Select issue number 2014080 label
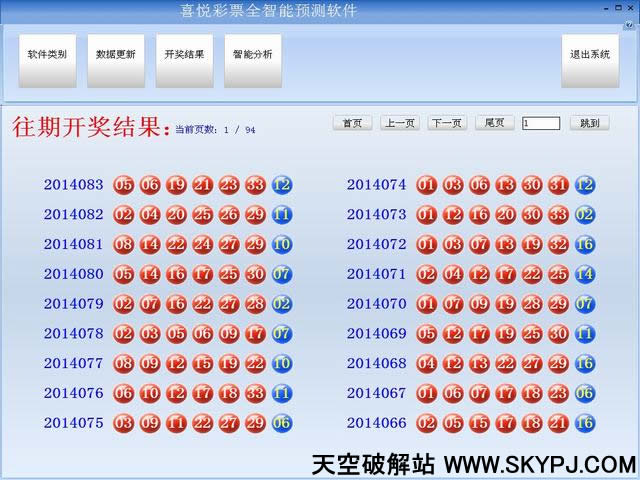640x480 pixels. pos(73,274)
